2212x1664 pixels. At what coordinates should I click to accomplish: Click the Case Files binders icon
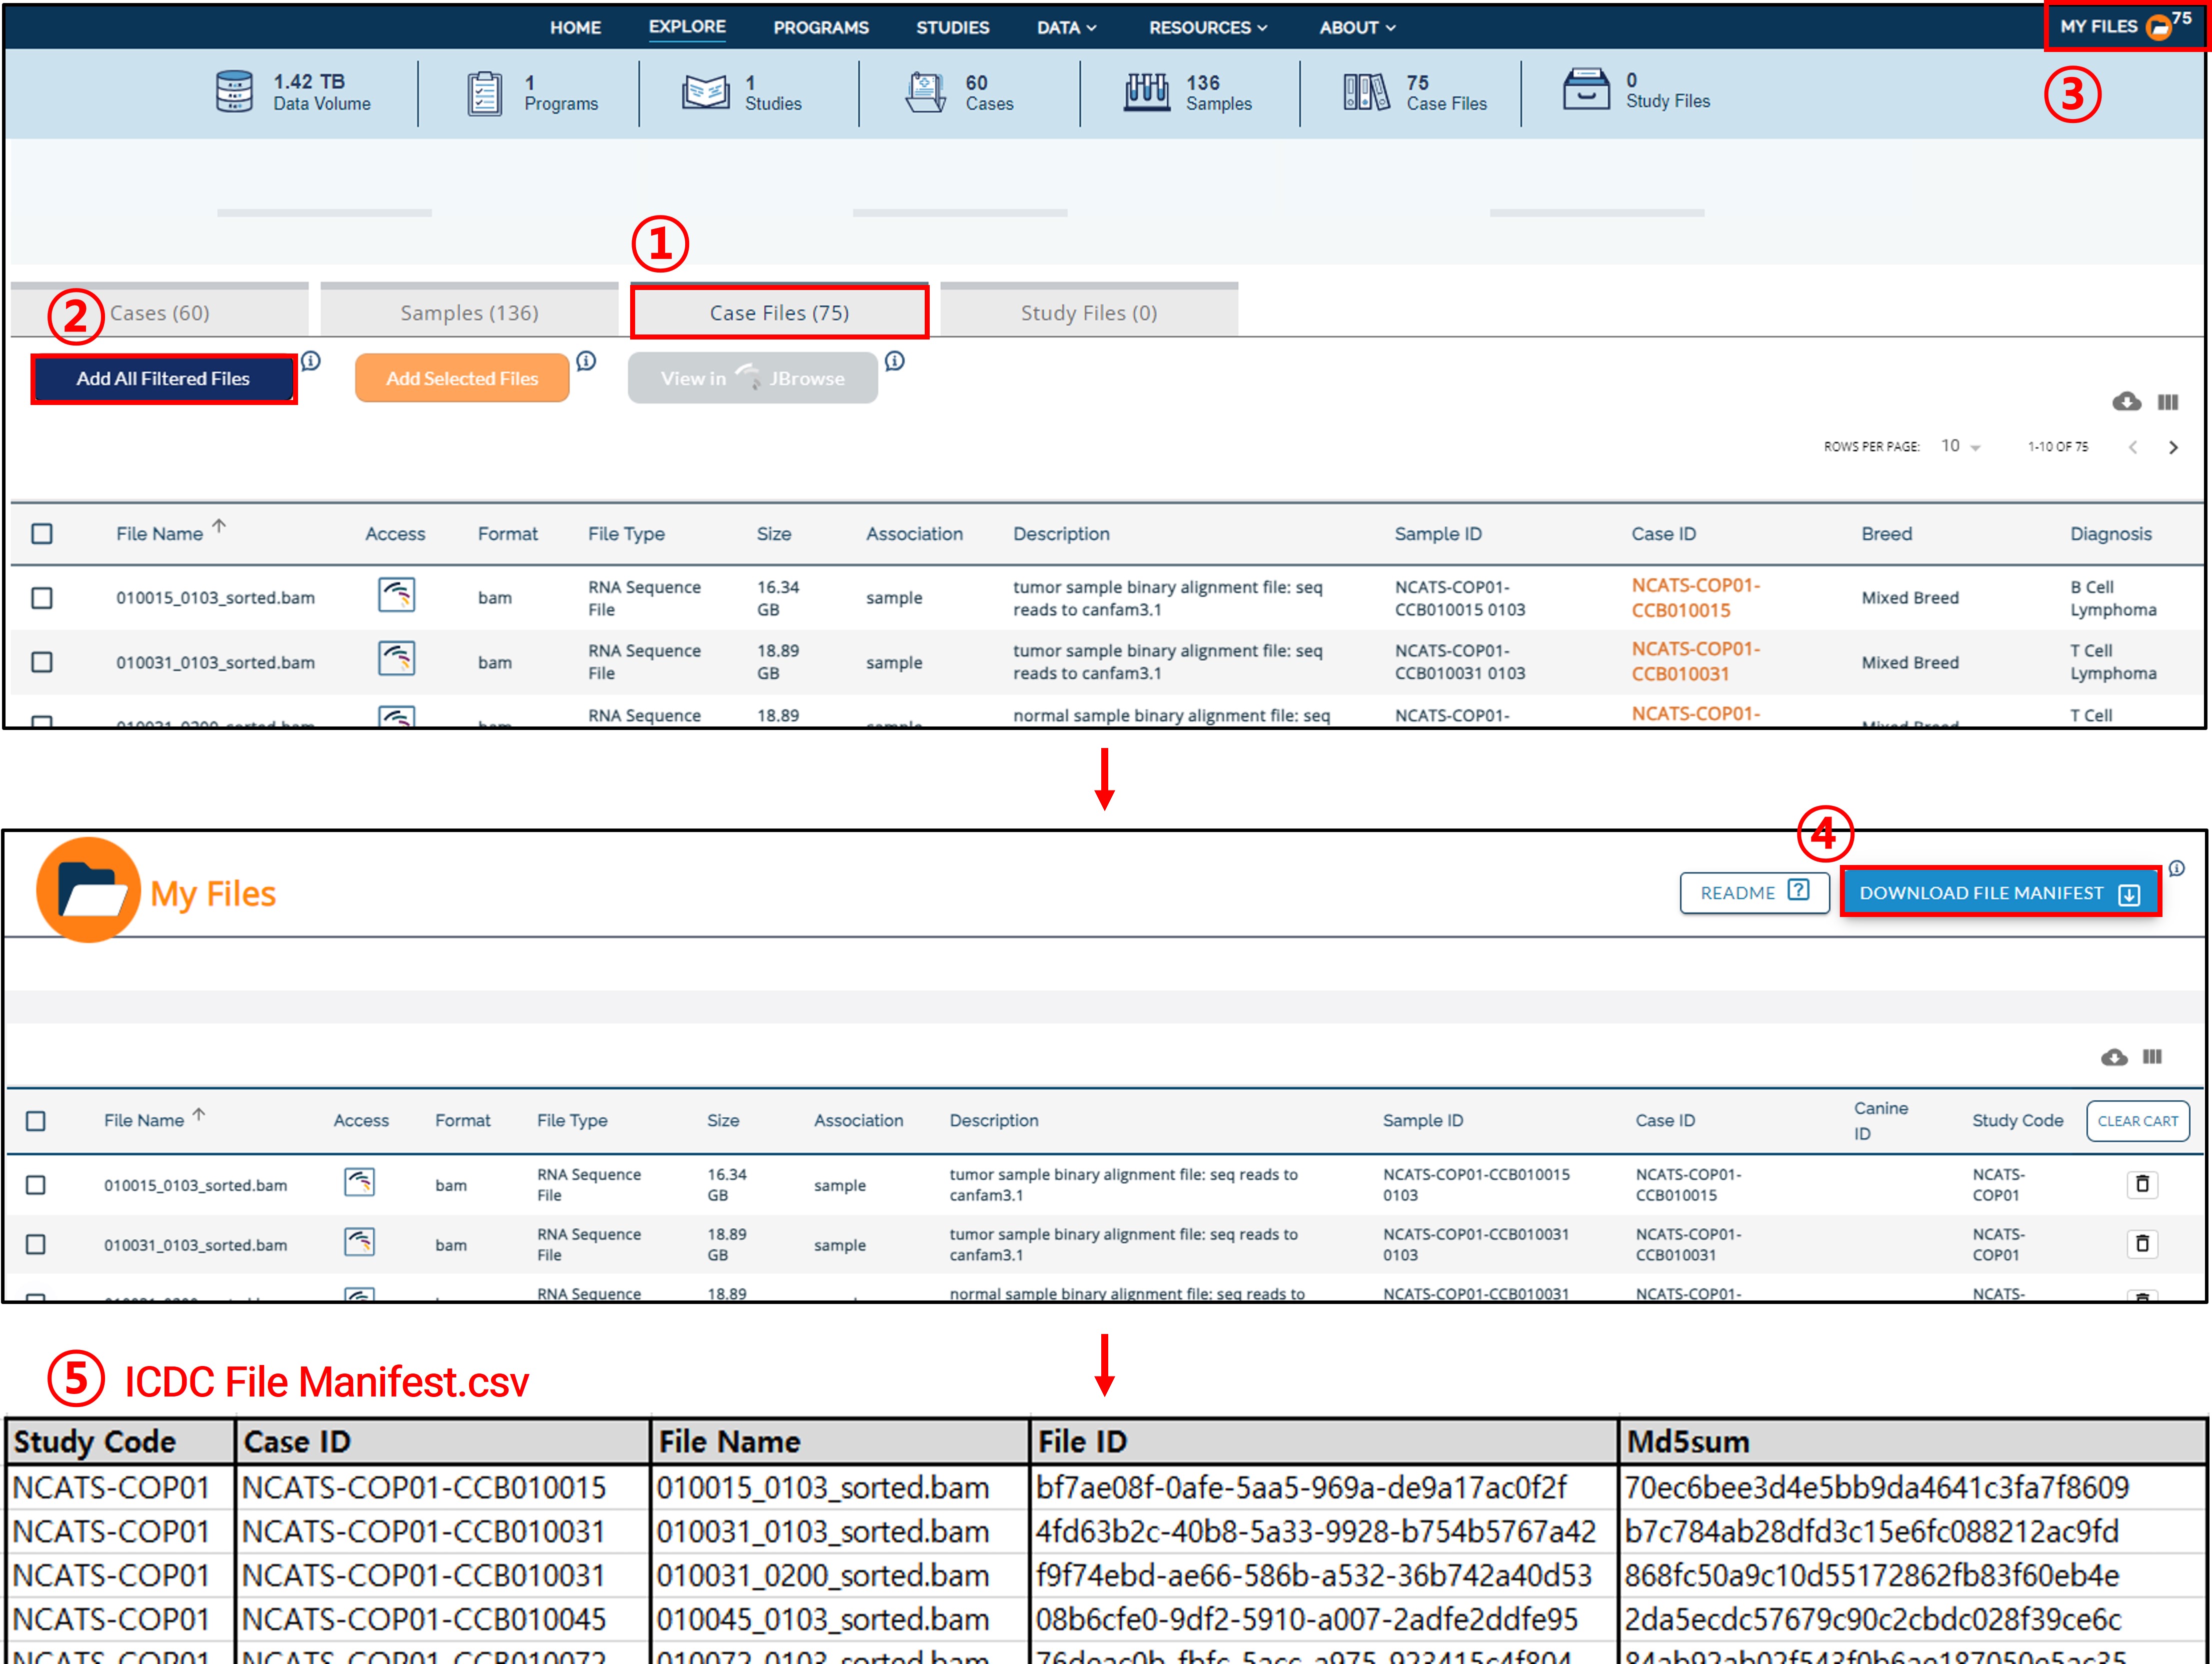tap(1366, 92)
